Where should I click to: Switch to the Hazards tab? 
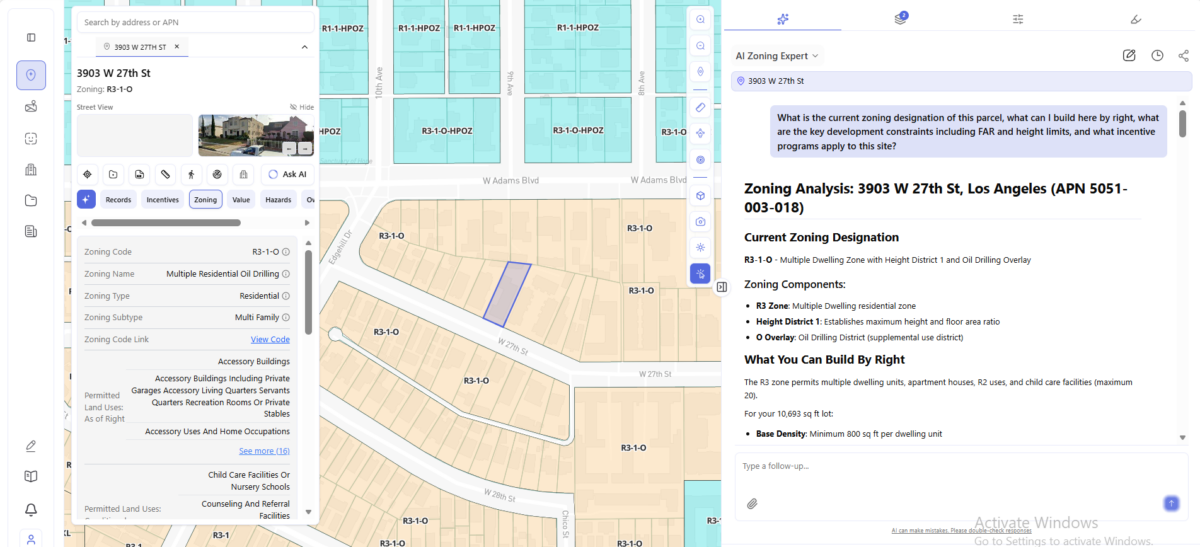(278, 200)
